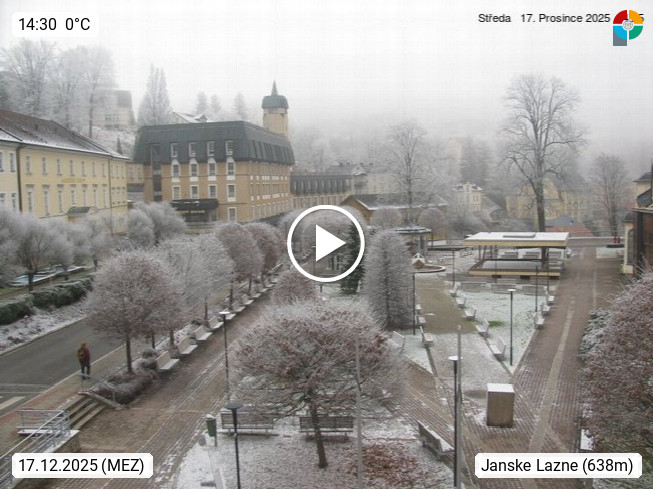Screen dimensions: 653x489
Task: Click the 17.12.2025 (MEZ) date label
Action: tap(82, 465)
